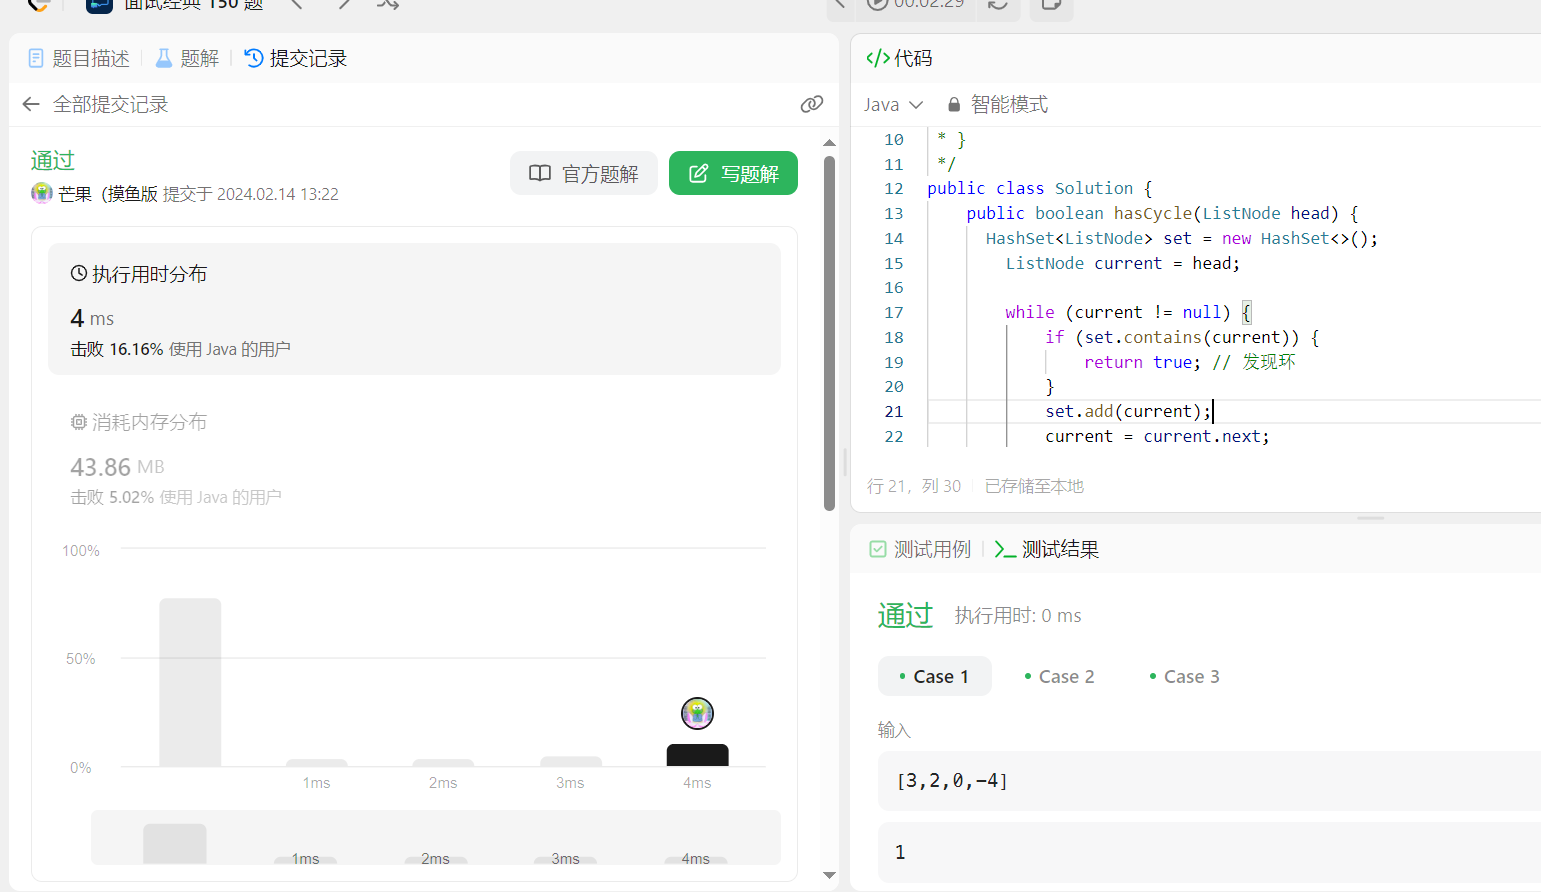Place cursor in 'while (current != null)' line
The image size is (1541, 892).
(x=1128, y=312)
